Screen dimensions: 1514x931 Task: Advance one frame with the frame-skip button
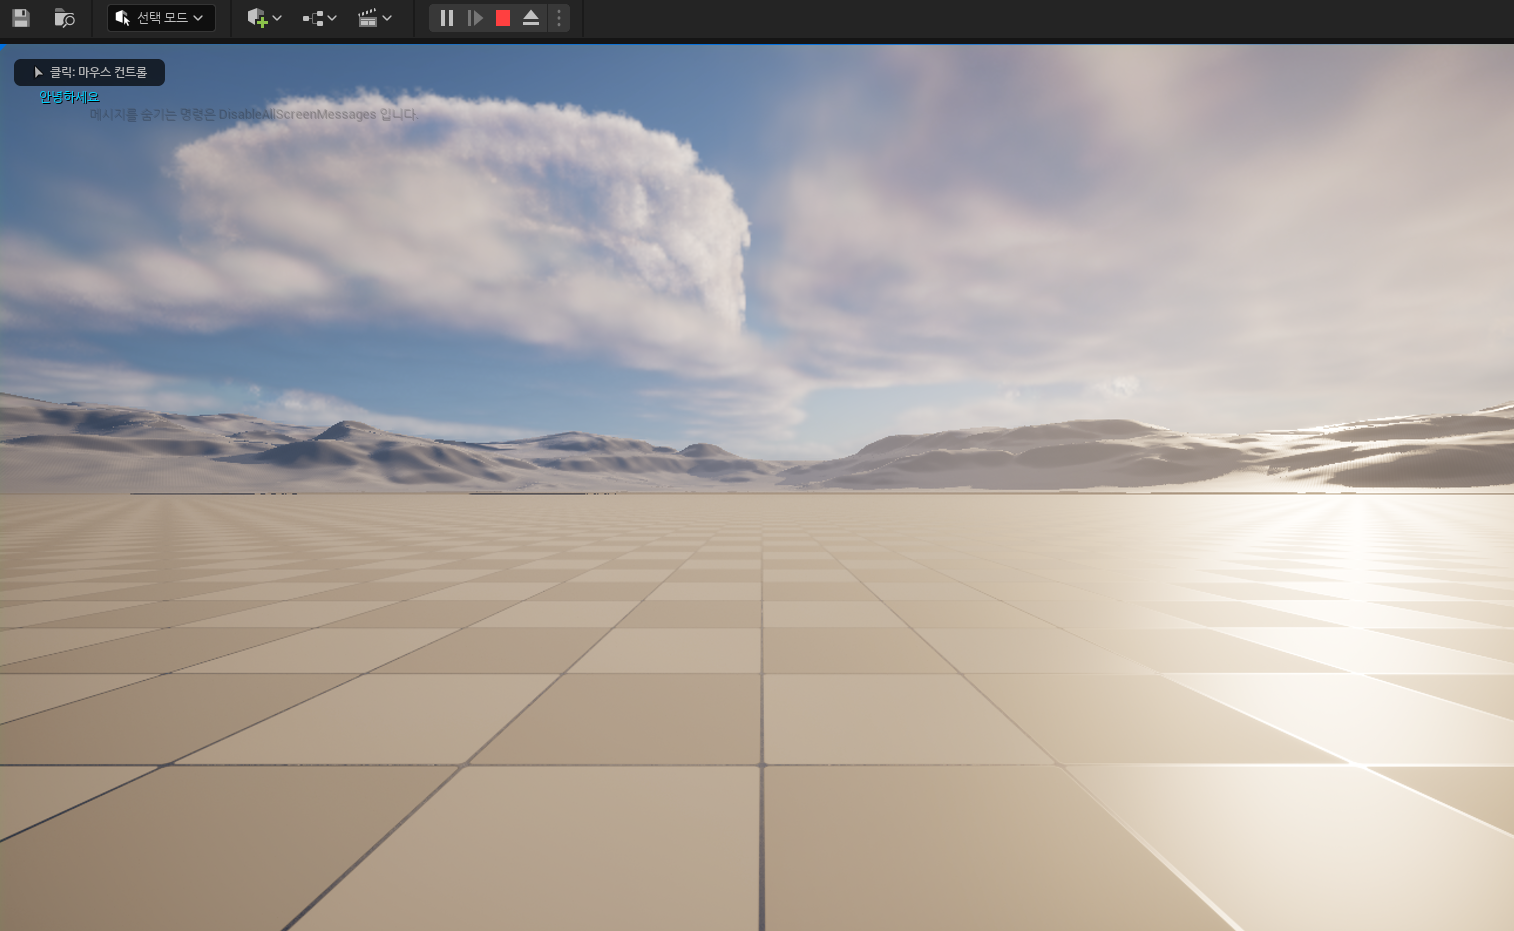point(475,18)
